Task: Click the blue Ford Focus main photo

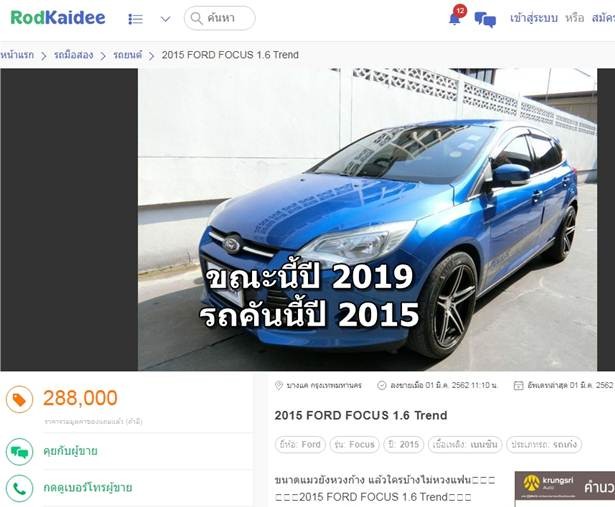Action: click(368, 220)
